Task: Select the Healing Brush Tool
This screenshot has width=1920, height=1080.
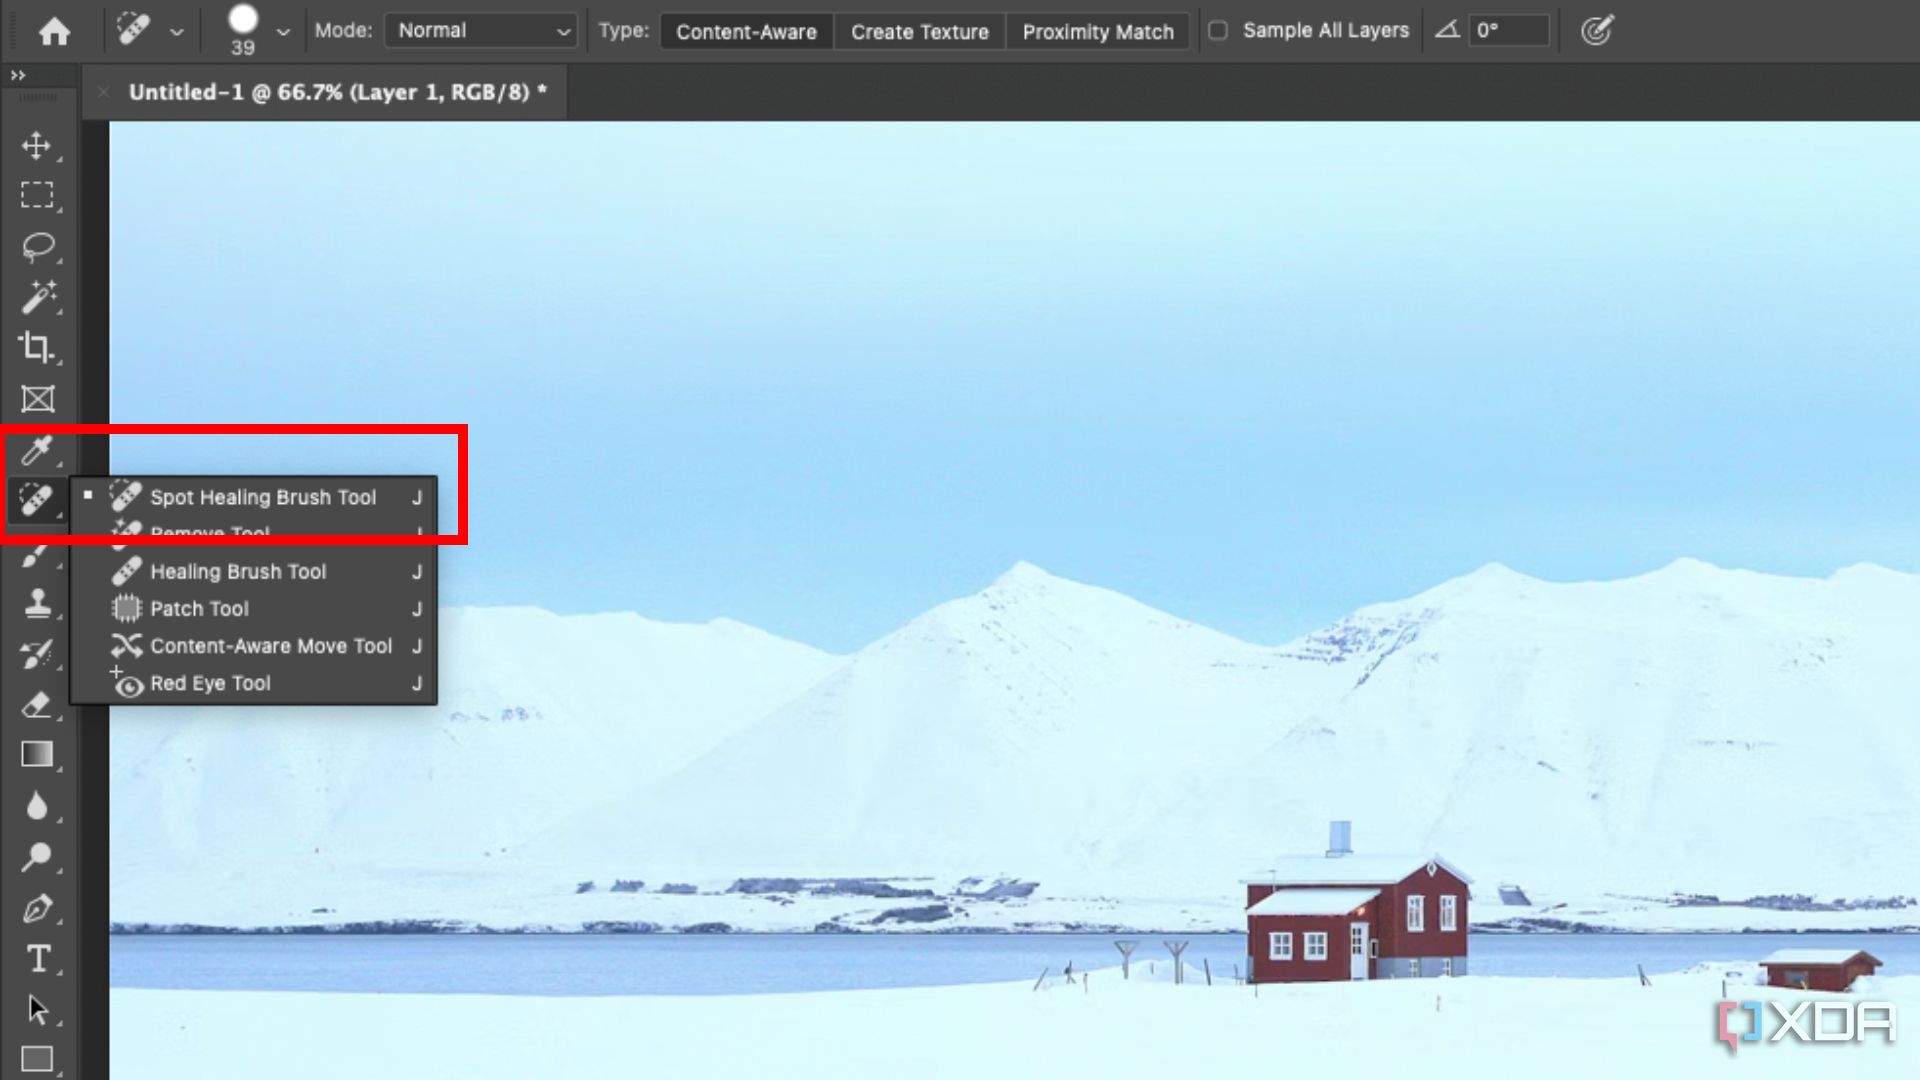Action: [237, 571]
